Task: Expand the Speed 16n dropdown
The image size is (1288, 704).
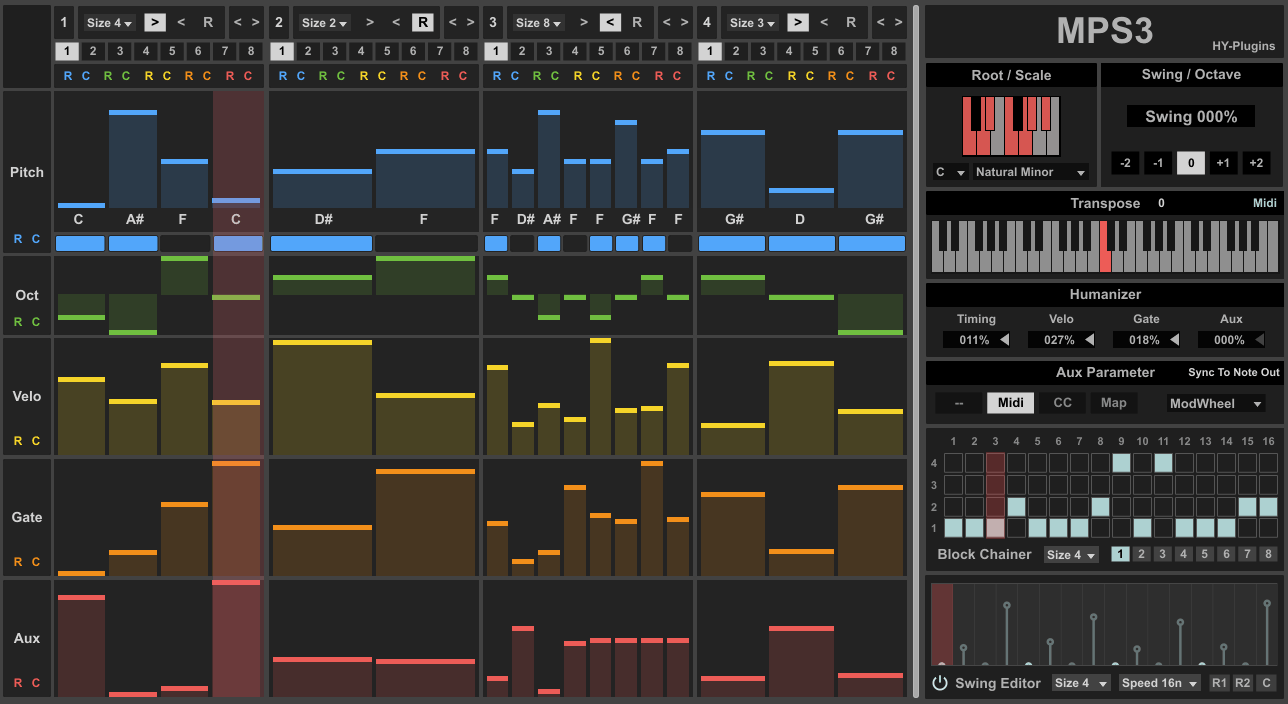Action: (x=1160, y=683)
